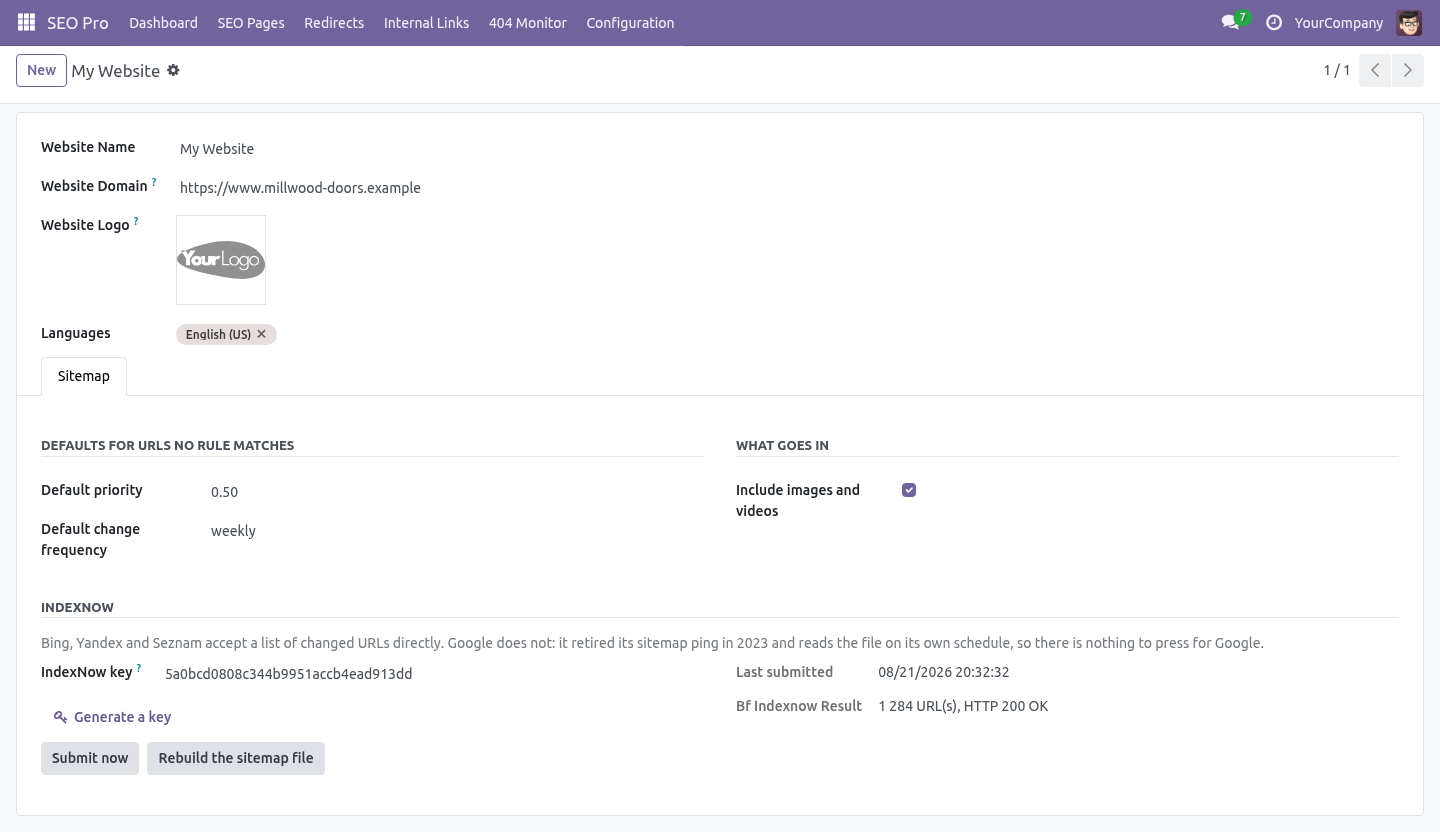Show the Website Domain help tooltip mark
This screenshot has height=832, width=1440.
pyautogui.click(x=154, y=182)
